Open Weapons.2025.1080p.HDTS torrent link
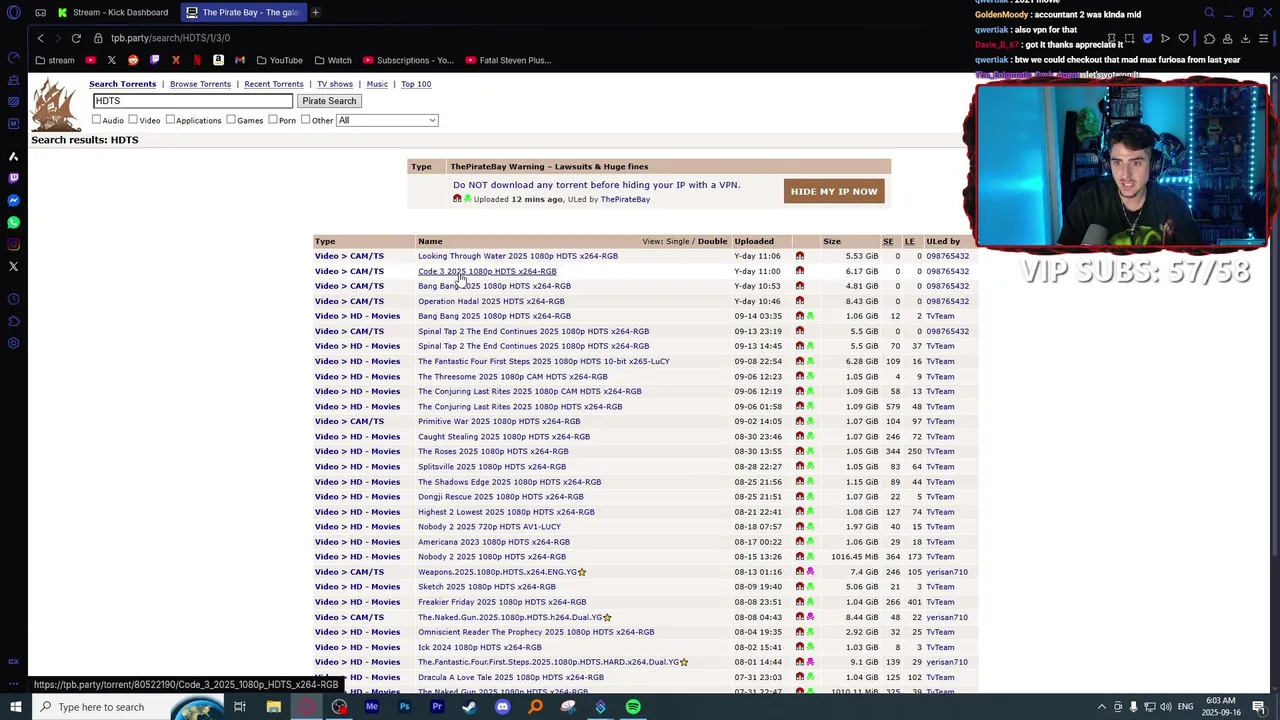This screenshot has height=720, width=1280. 497,572
